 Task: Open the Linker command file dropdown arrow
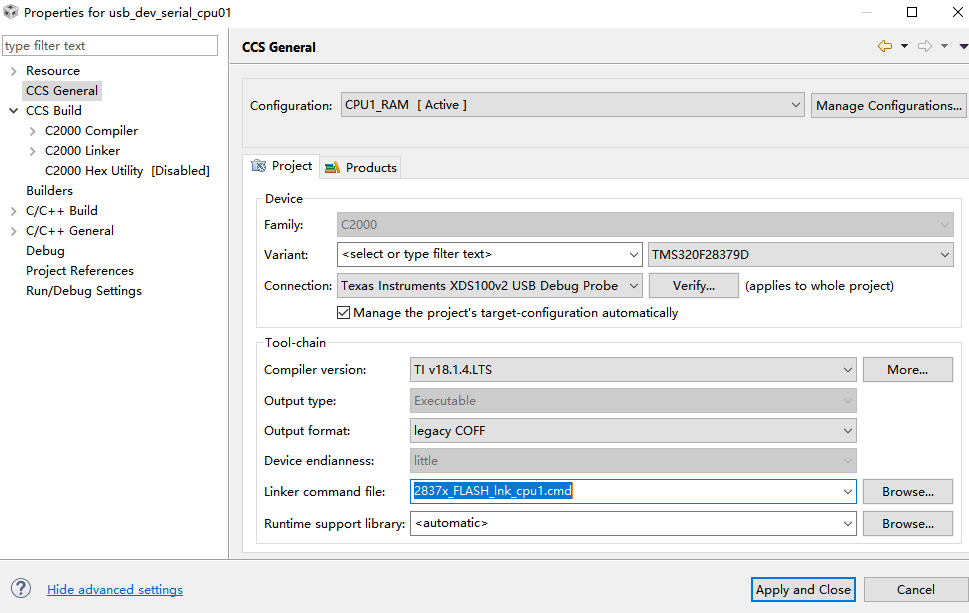pyautogui.click(x=847, y=492)
